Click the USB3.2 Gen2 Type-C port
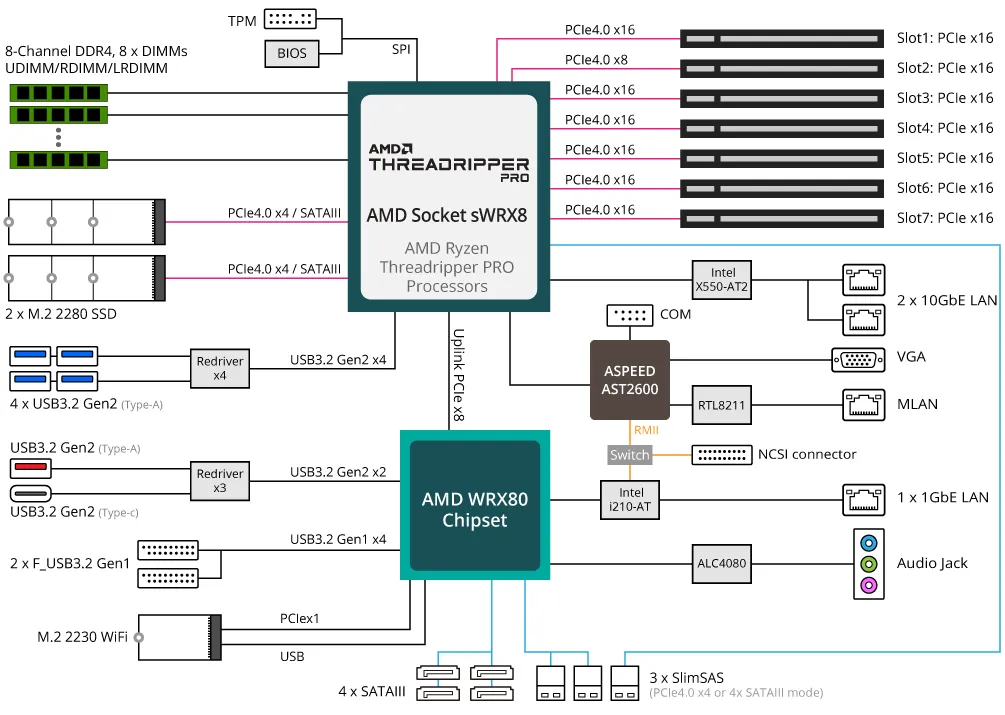This screenshot has width=1005, height=715. pos(31,492)
